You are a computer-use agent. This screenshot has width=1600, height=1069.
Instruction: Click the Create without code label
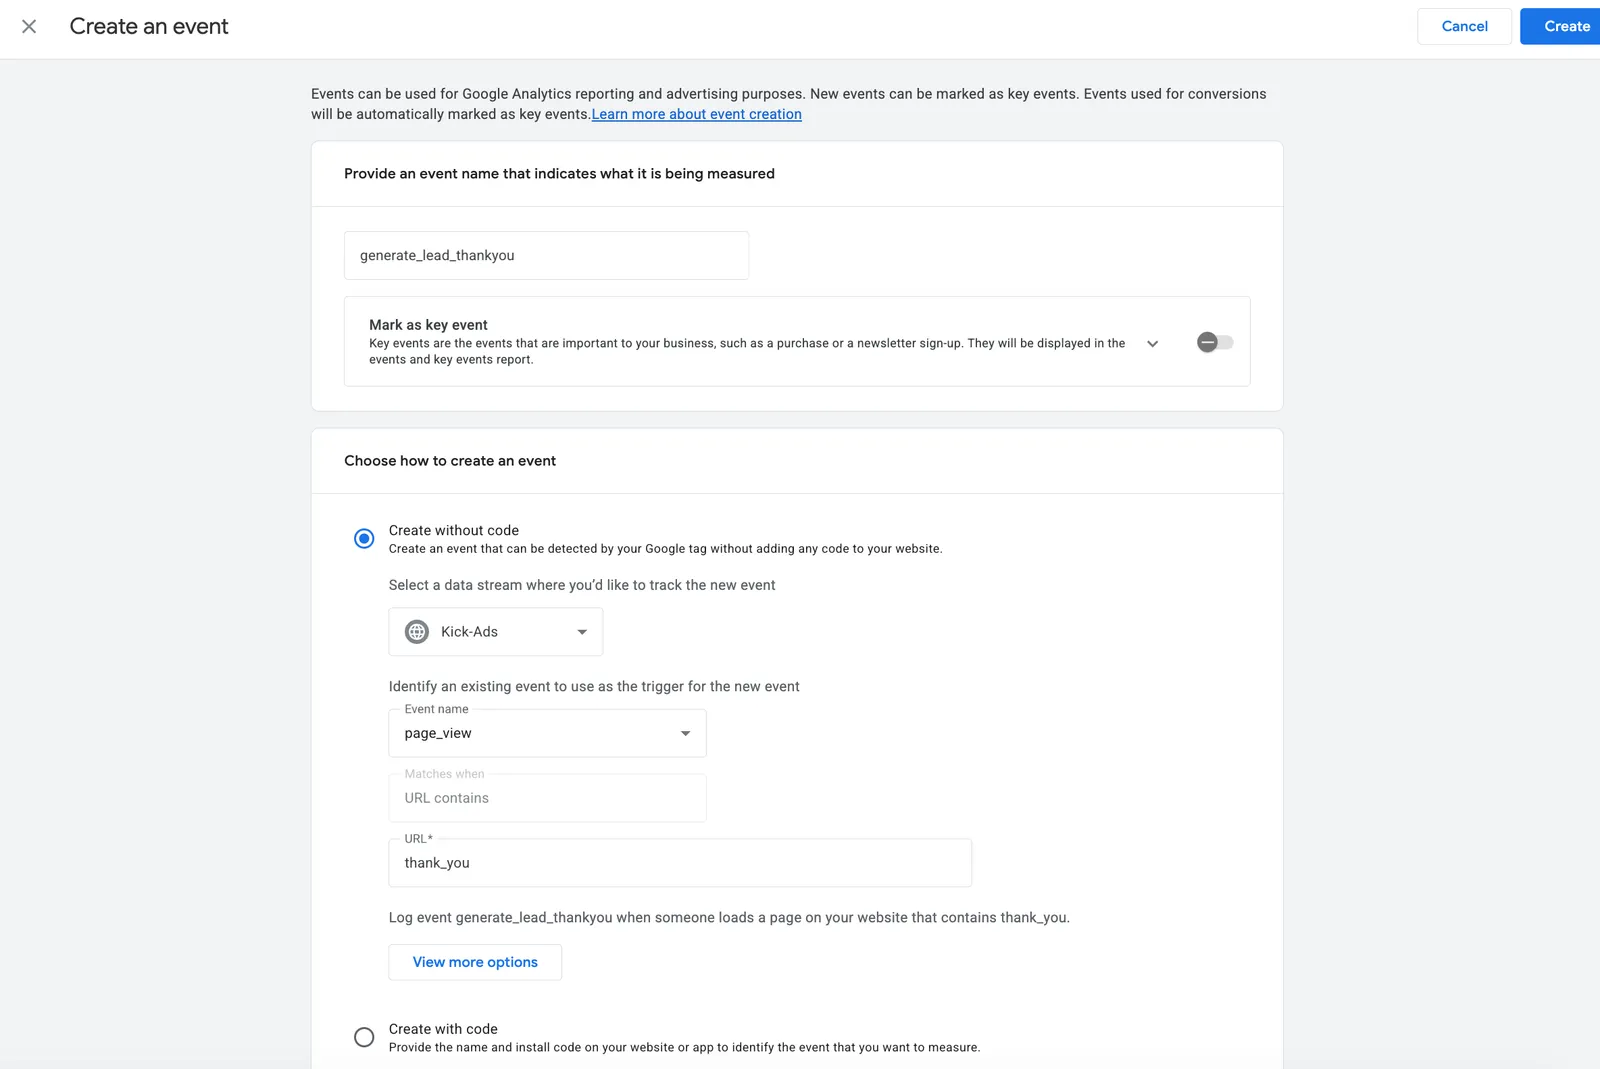coord(454,530)
